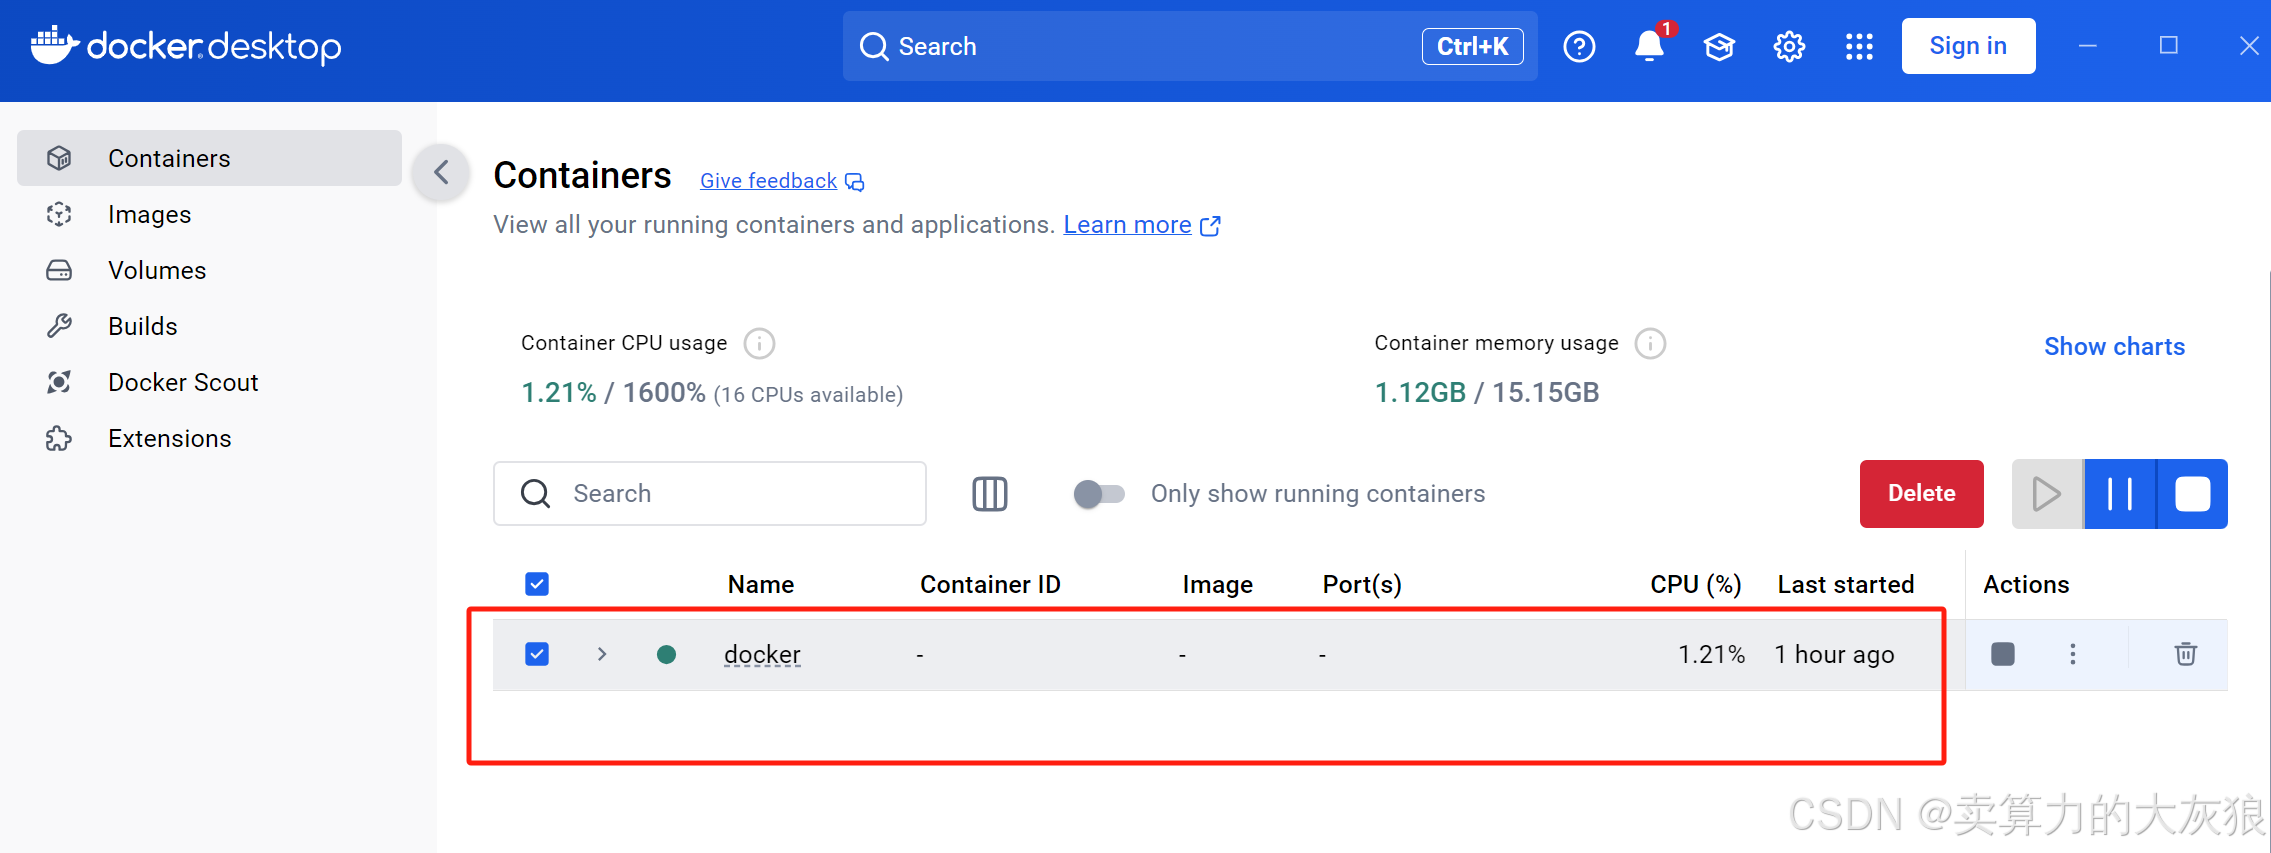Expand the docker container row
The height and width of the screenshot is (853, 2271).
pyautogui.click(x=602, y=654)
